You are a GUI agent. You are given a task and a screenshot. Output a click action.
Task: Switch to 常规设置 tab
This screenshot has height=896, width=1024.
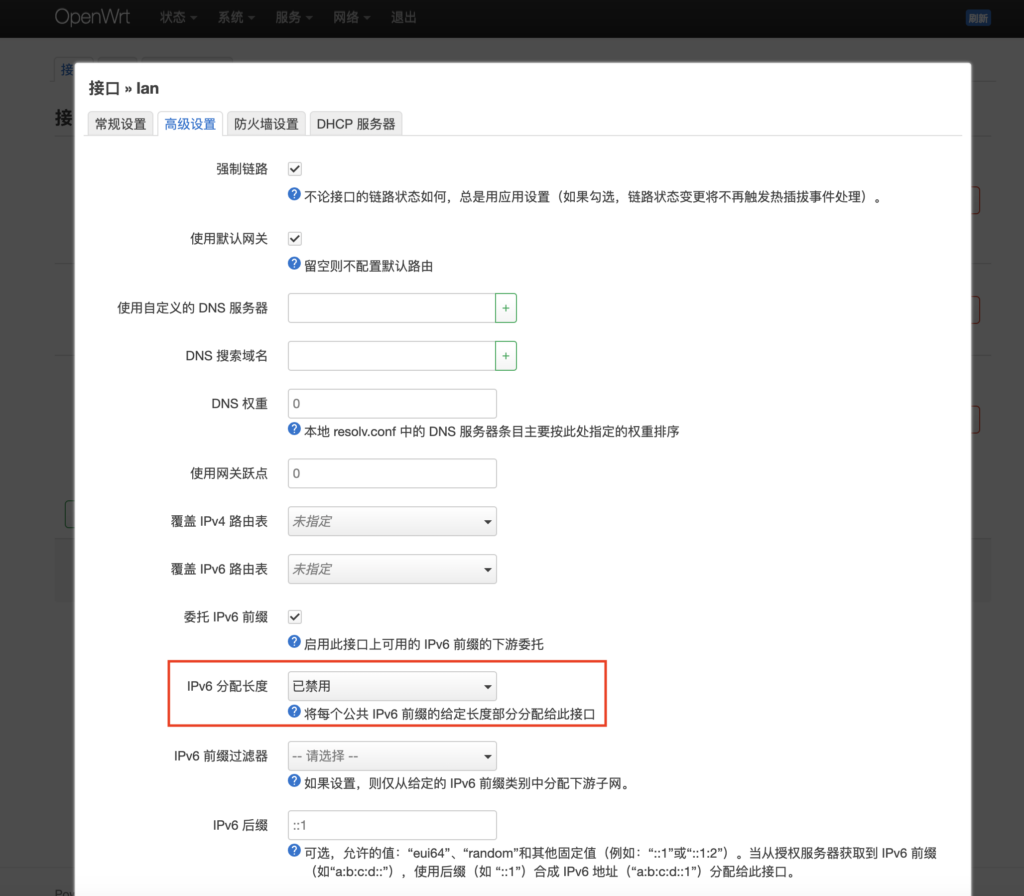(121, 124)
